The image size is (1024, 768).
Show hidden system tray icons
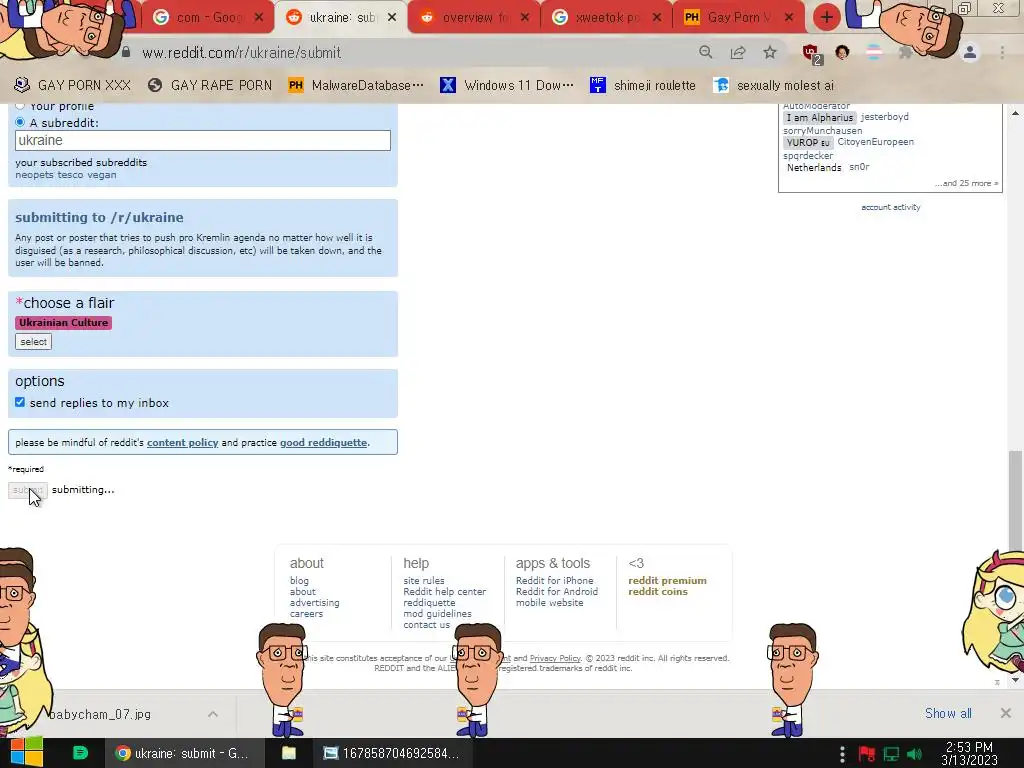click(x=842, y=754)
